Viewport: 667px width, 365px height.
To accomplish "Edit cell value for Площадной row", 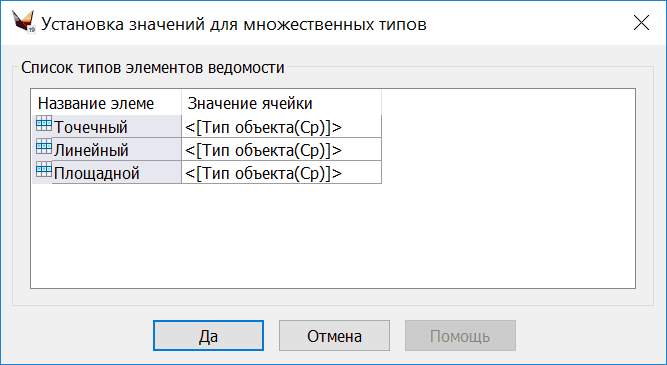I will [281, 172].
